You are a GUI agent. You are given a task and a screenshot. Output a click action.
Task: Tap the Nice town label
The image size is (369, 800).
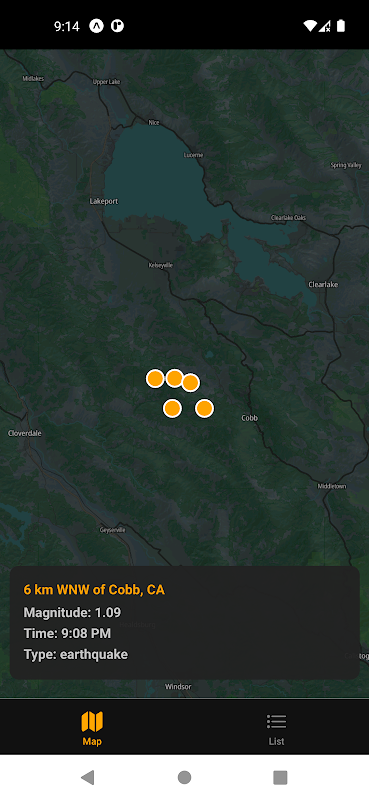coord(154,122)
